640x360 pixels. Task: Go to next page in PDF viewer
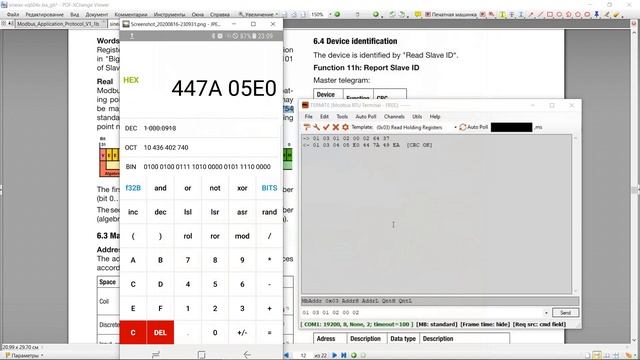tap(335, 355)
